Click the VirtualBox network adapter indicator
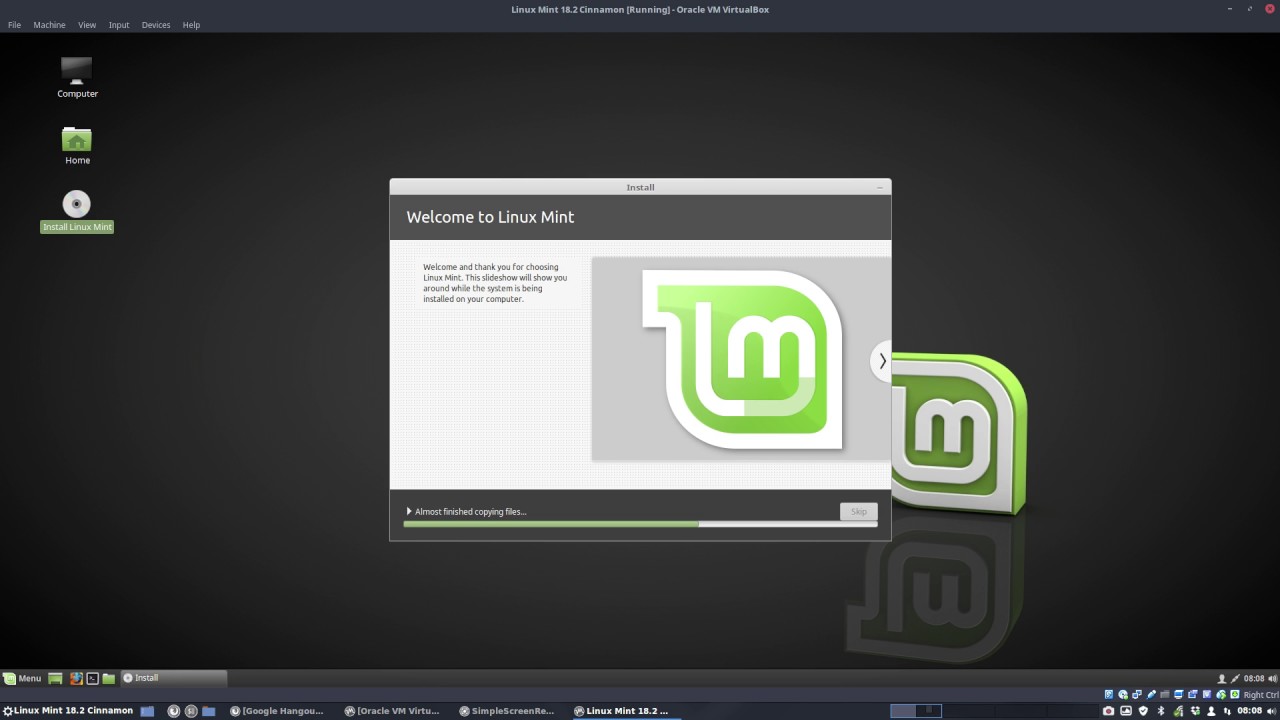Image resolution: width=1280 pixels, height=720 pixels. (1137, 694)
